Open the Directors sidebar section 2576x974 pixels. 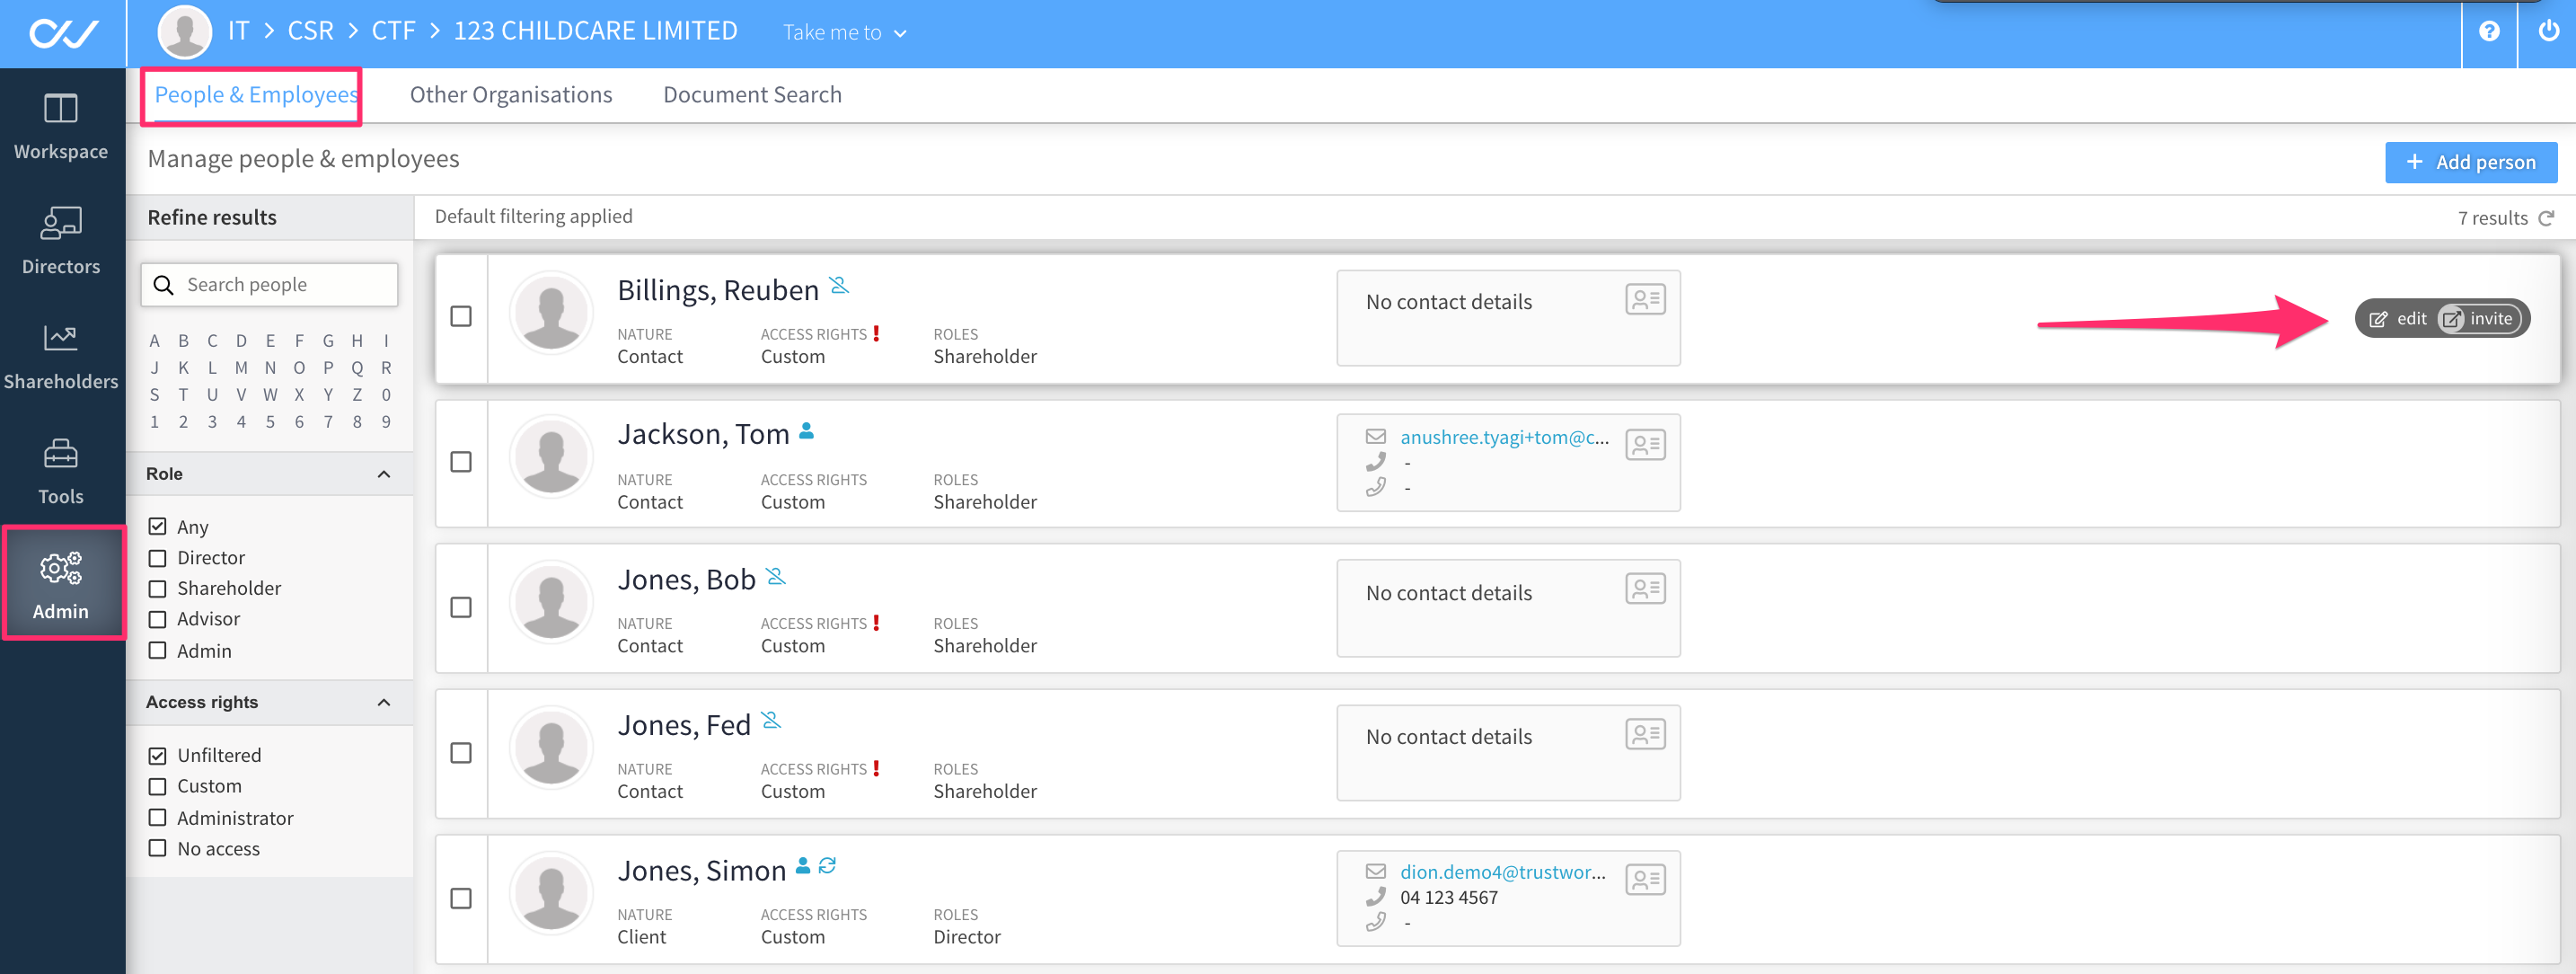(x=61, y=241)
